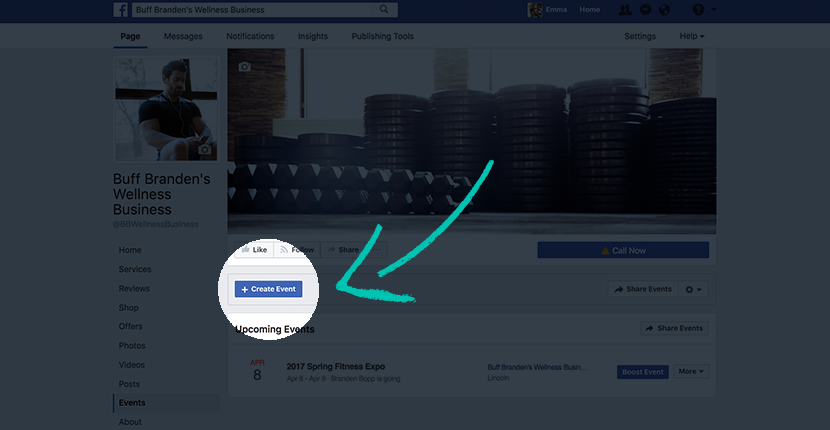Image resolution: width=830 pixels, height=430 pixels.
Task: Go to Home in the top bar
Action: (589, 10)
